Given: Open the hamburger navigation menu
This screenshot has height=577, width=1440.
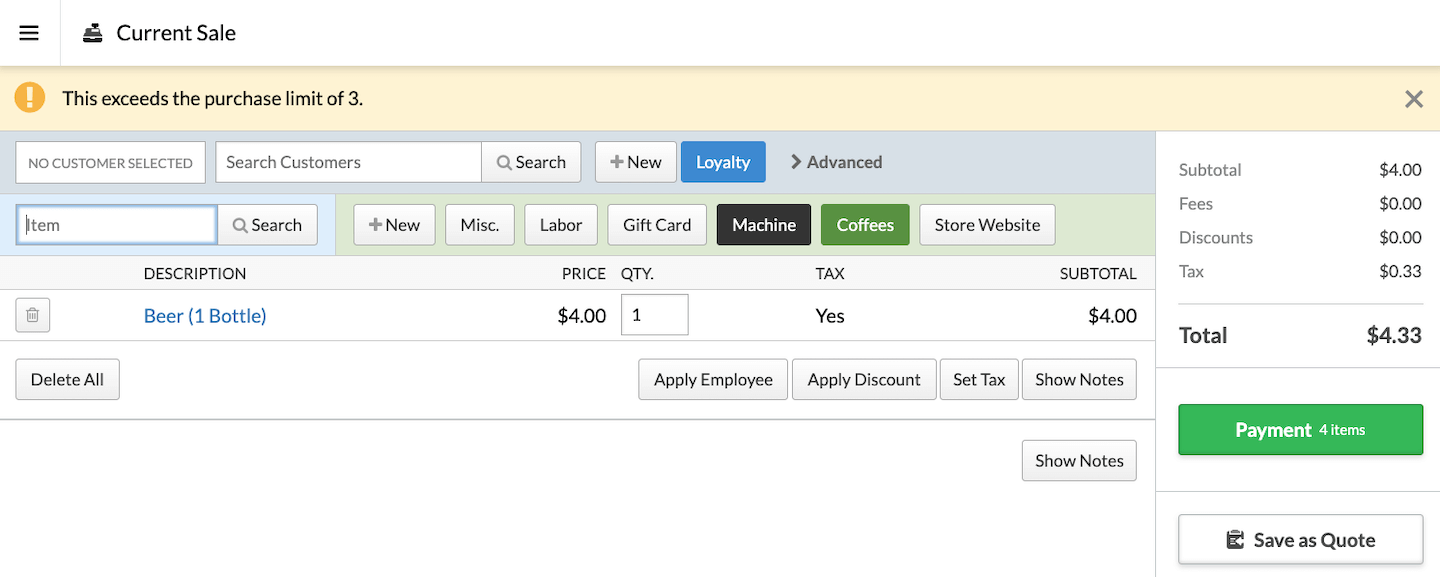Looking at the screenshot, I should pos(29,33).
